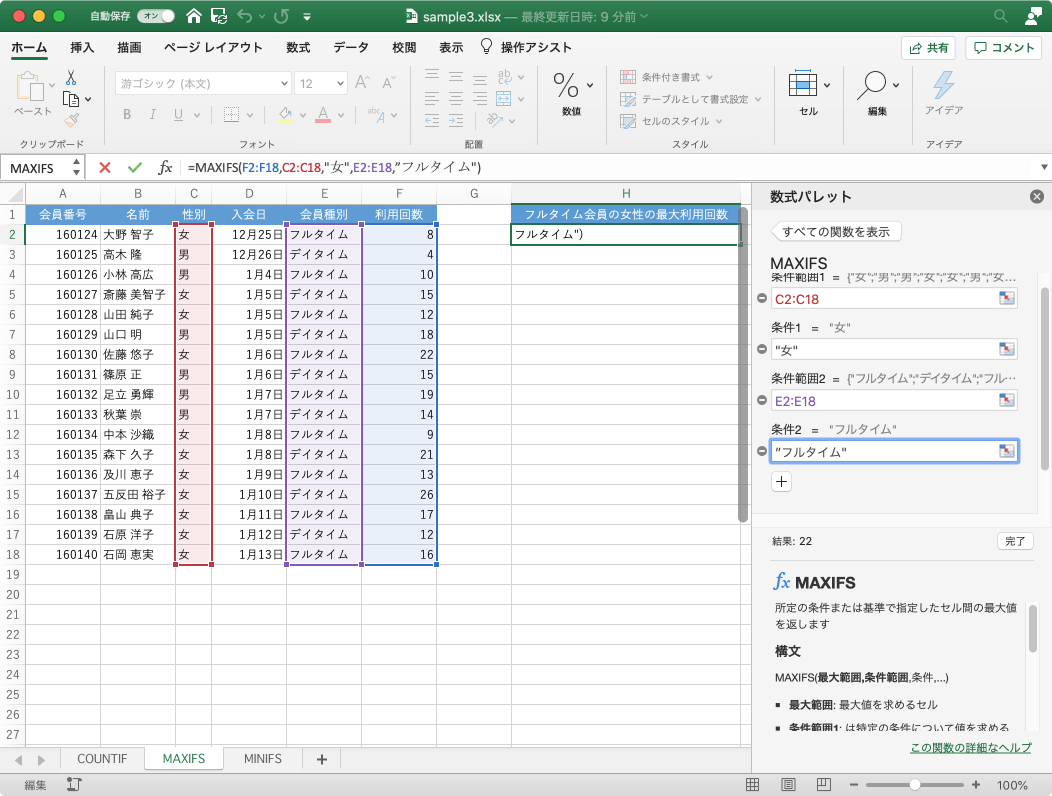Remove the E2:E18 criteria range argument
Screen dimensions: 1052x796
tap(761, 400)
